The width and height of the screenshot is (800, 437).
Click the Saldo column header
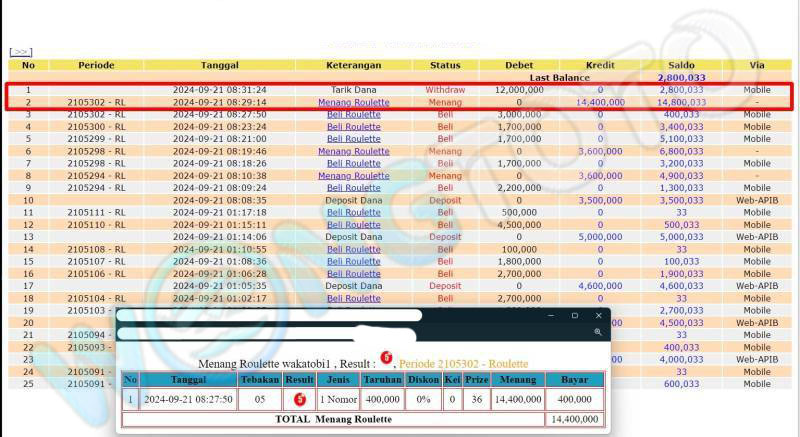680,65
